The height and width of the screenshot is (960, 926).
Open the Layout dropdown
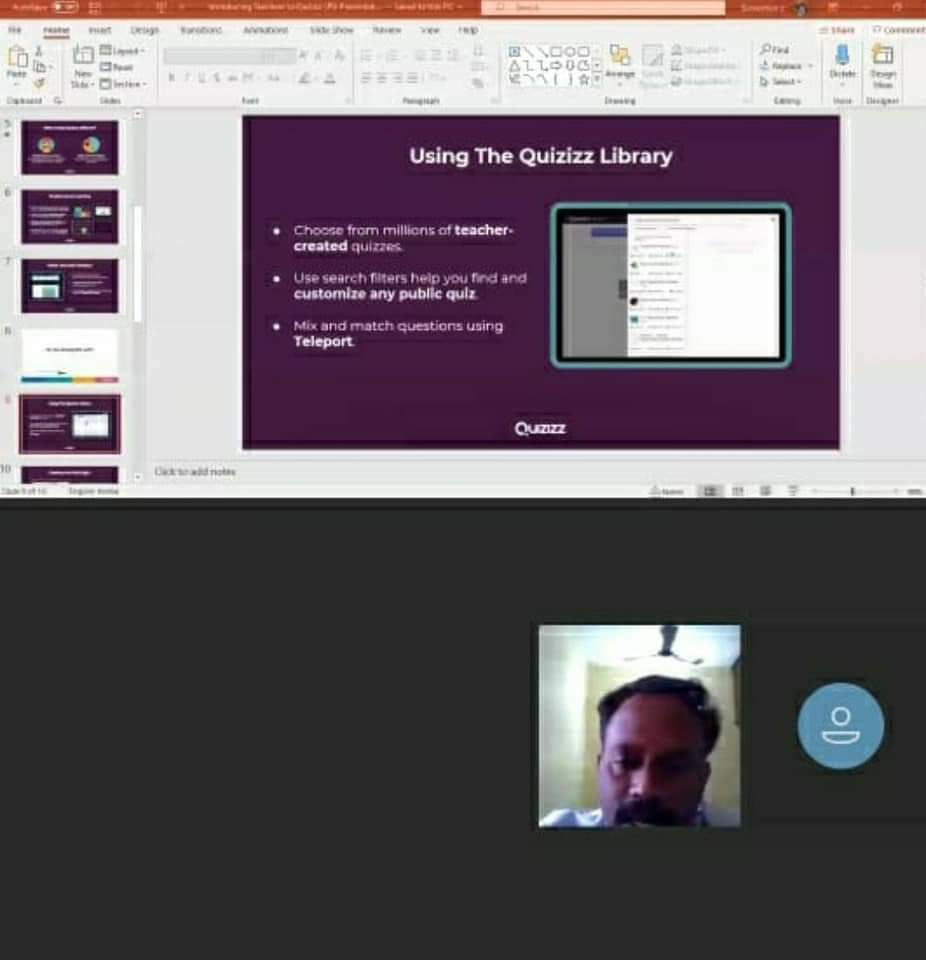122,51
